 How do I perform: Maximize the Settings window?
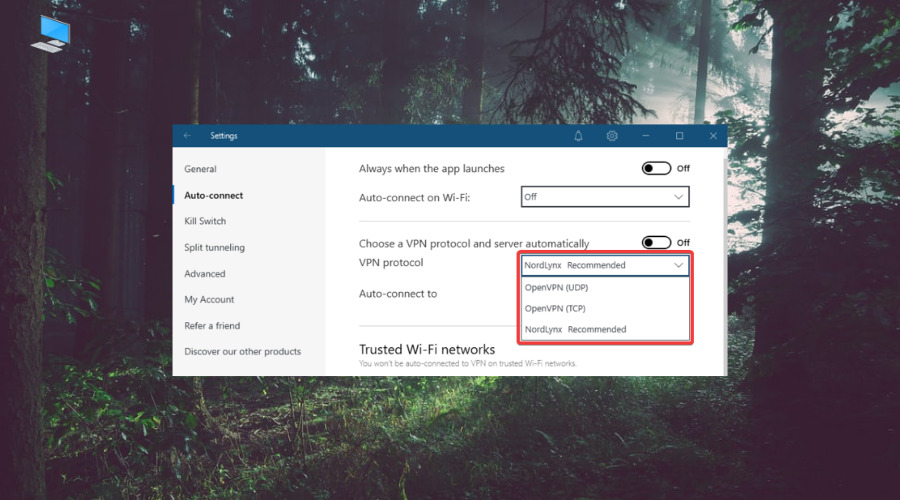(680, 136)
